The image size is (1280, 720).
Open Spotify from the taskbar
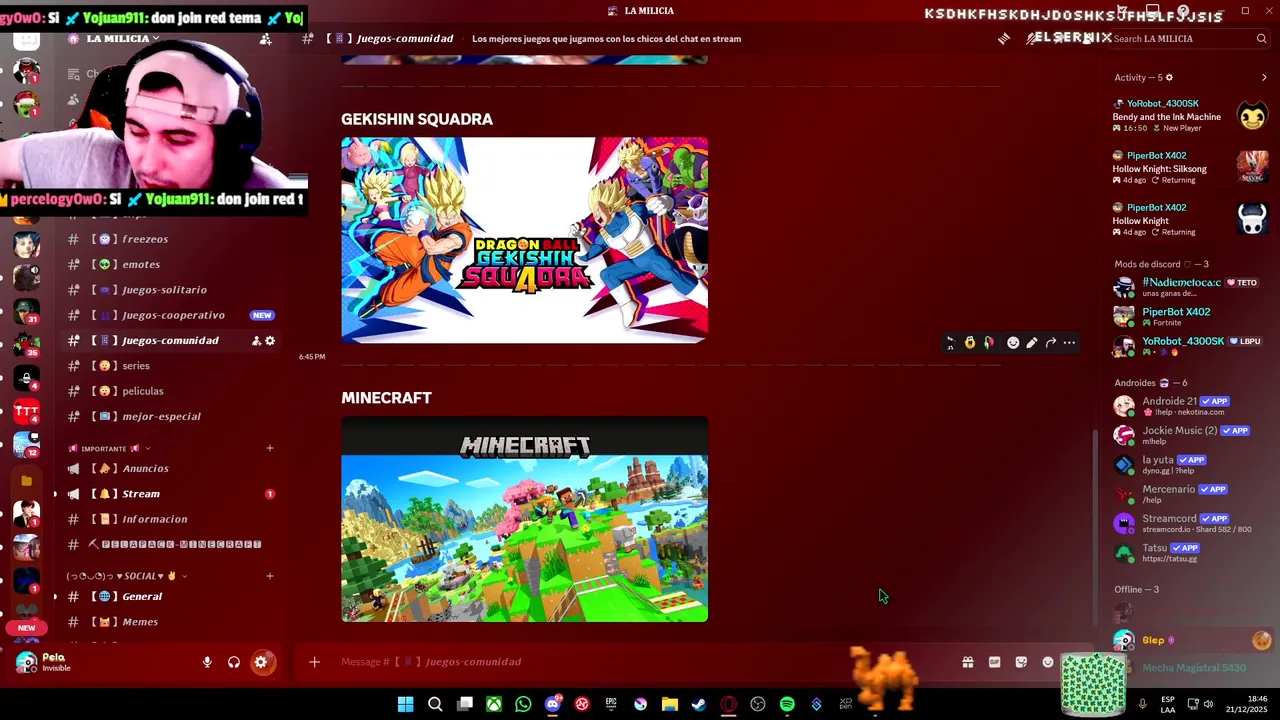click(787, 704)
